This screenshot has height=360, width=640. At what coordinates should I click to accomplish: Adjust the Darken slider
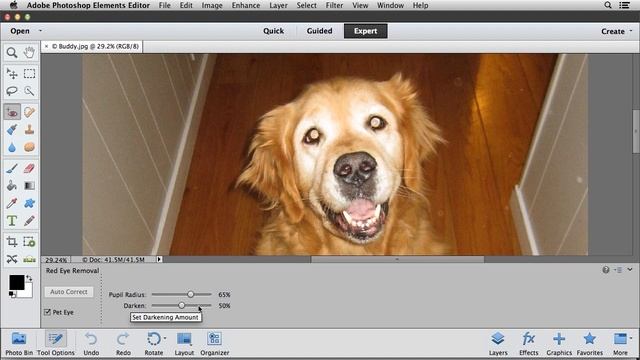182,305
